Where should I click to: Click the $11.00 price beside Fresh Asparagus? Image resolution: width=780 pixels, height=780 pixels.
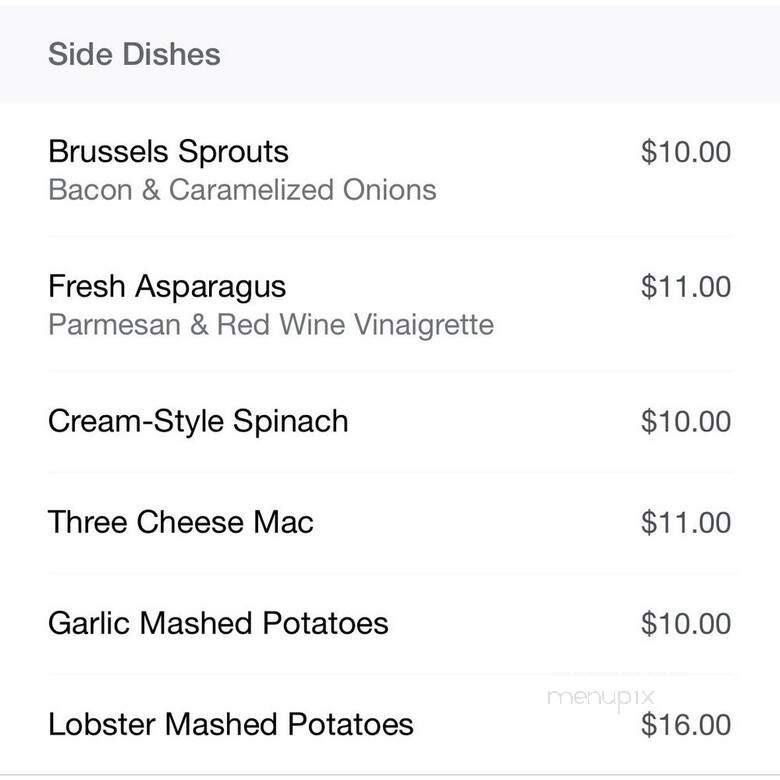click(686, 287)
